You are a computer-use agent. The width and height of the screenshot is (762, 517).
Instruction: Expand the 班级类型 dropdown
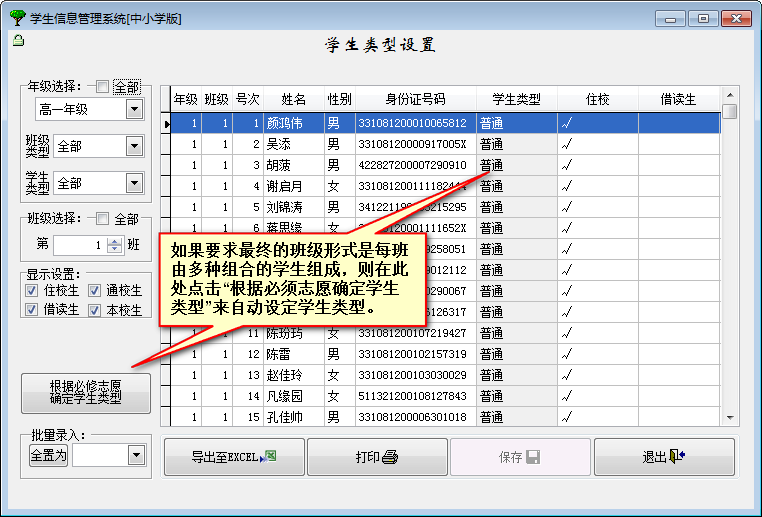pyautogui.click(x=135, y=146)
